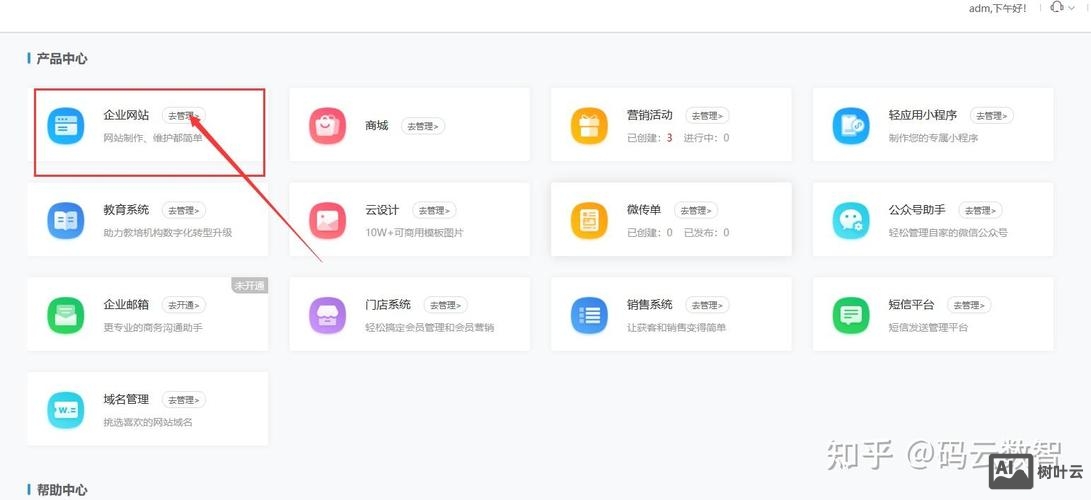This screenshot has height=500, width=1091.
Task: Open the 销售系统 list icon
Action: 589,315
